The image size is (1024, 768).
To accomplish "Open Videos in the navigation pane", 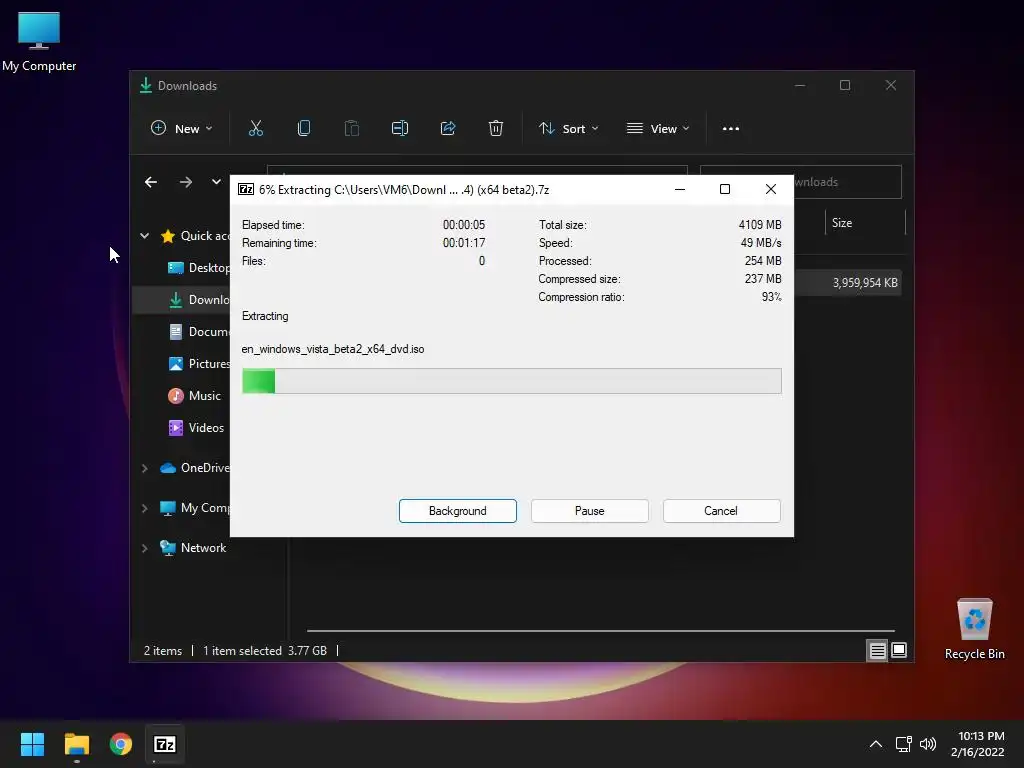I will tap(196, 428).
